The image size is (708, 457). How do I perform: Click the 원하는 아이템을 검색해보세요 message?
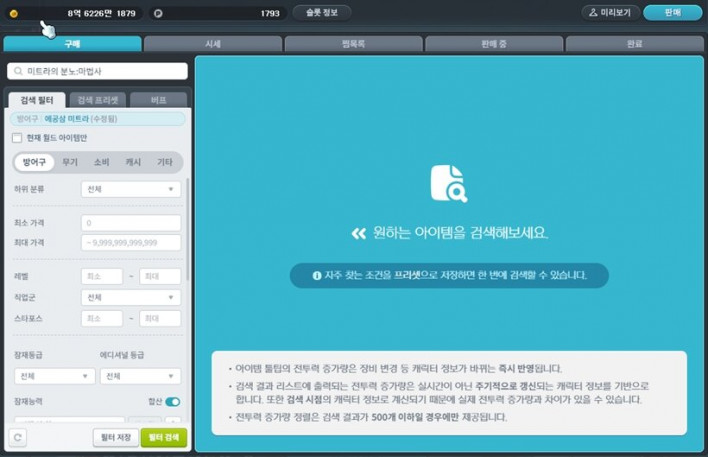[460, 233]
